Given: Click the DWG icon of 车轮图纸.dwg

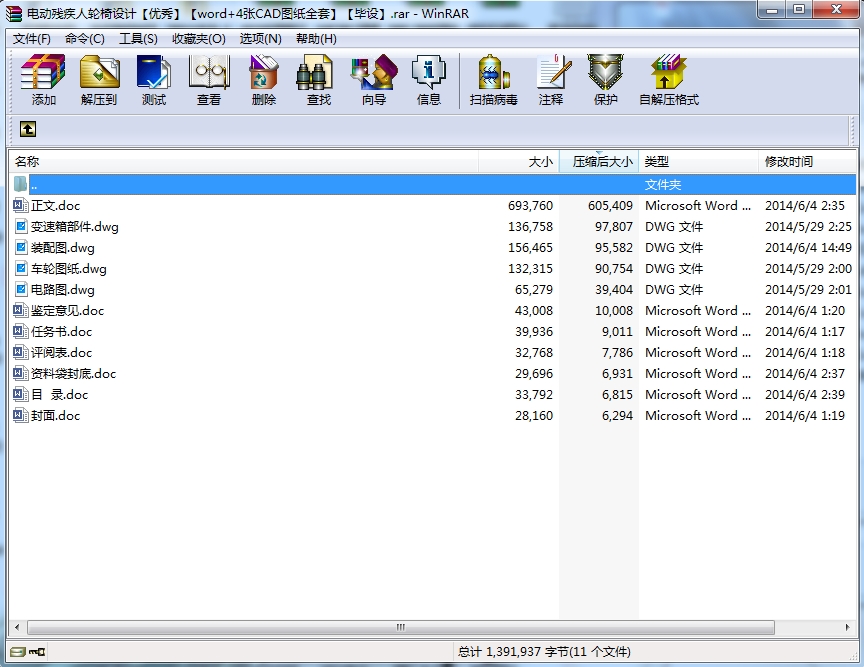Looking at the screenshot, I should pos(21,268).
